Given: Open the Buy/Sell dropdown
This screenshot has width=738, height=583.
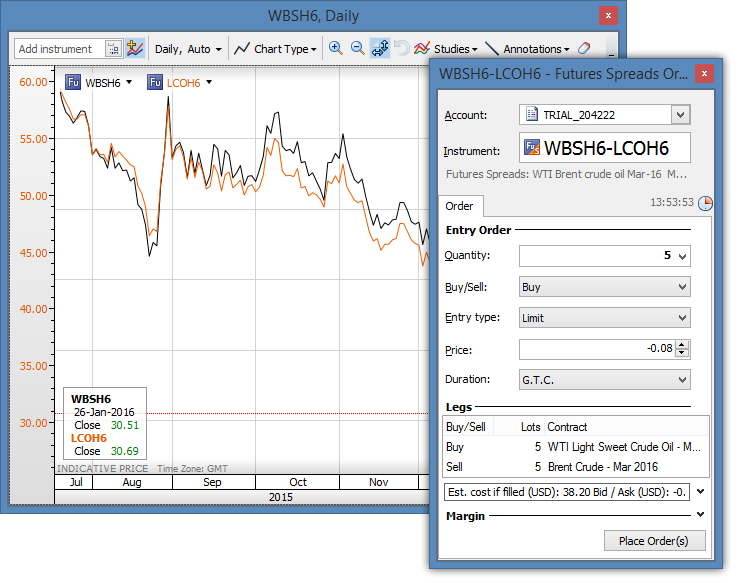Looking at the screenshot, I should [x=604, y=287].
